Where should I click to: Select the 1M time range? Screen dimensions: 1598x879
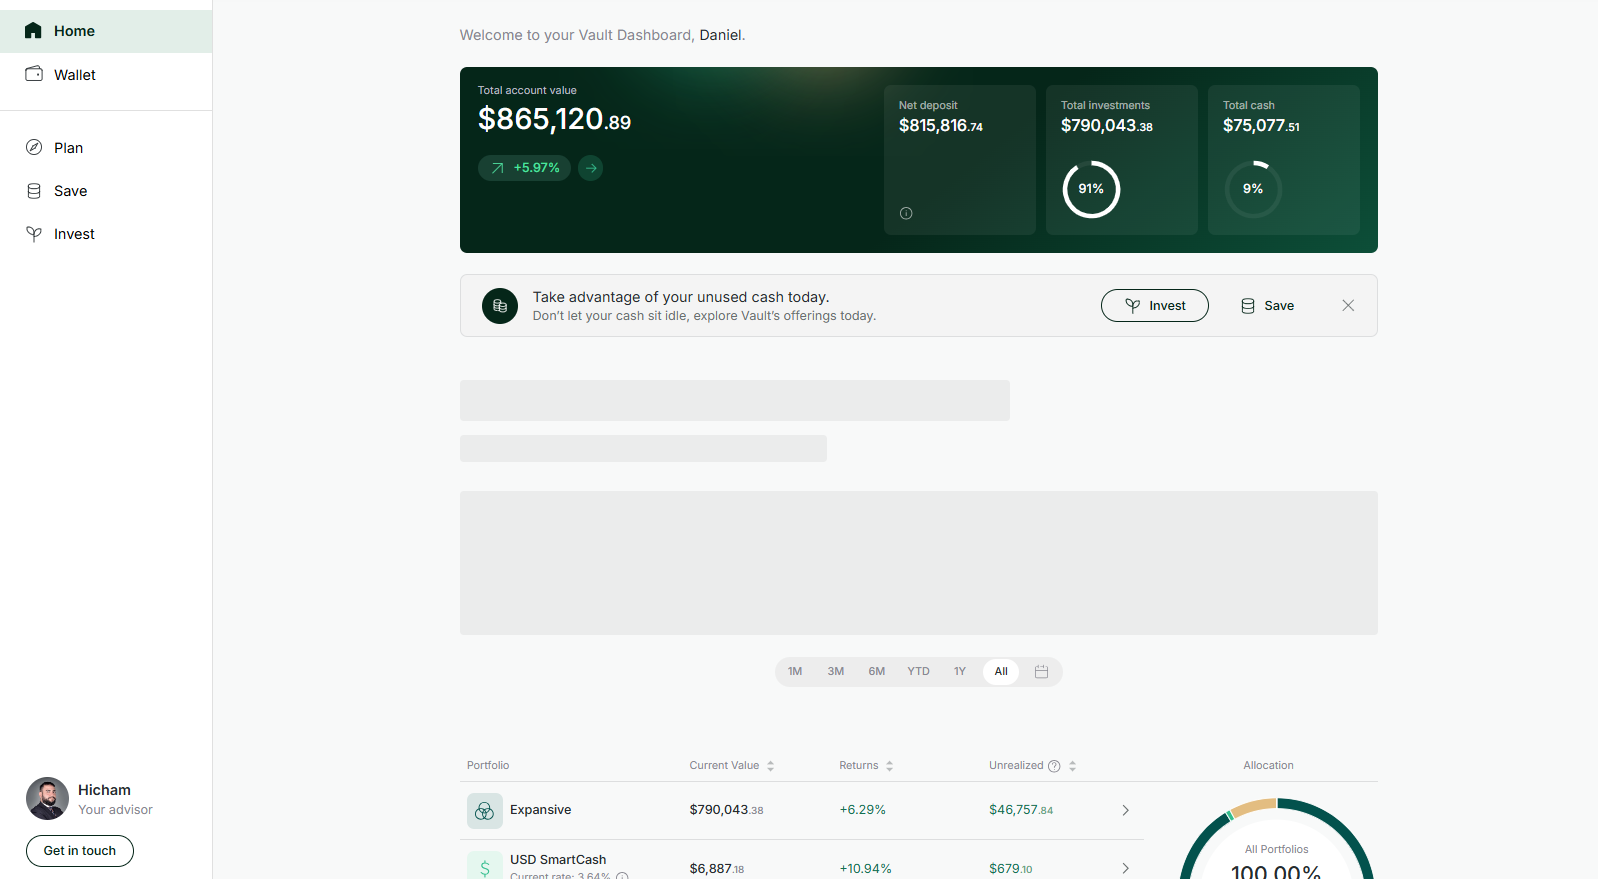click(x=795, y=672)
